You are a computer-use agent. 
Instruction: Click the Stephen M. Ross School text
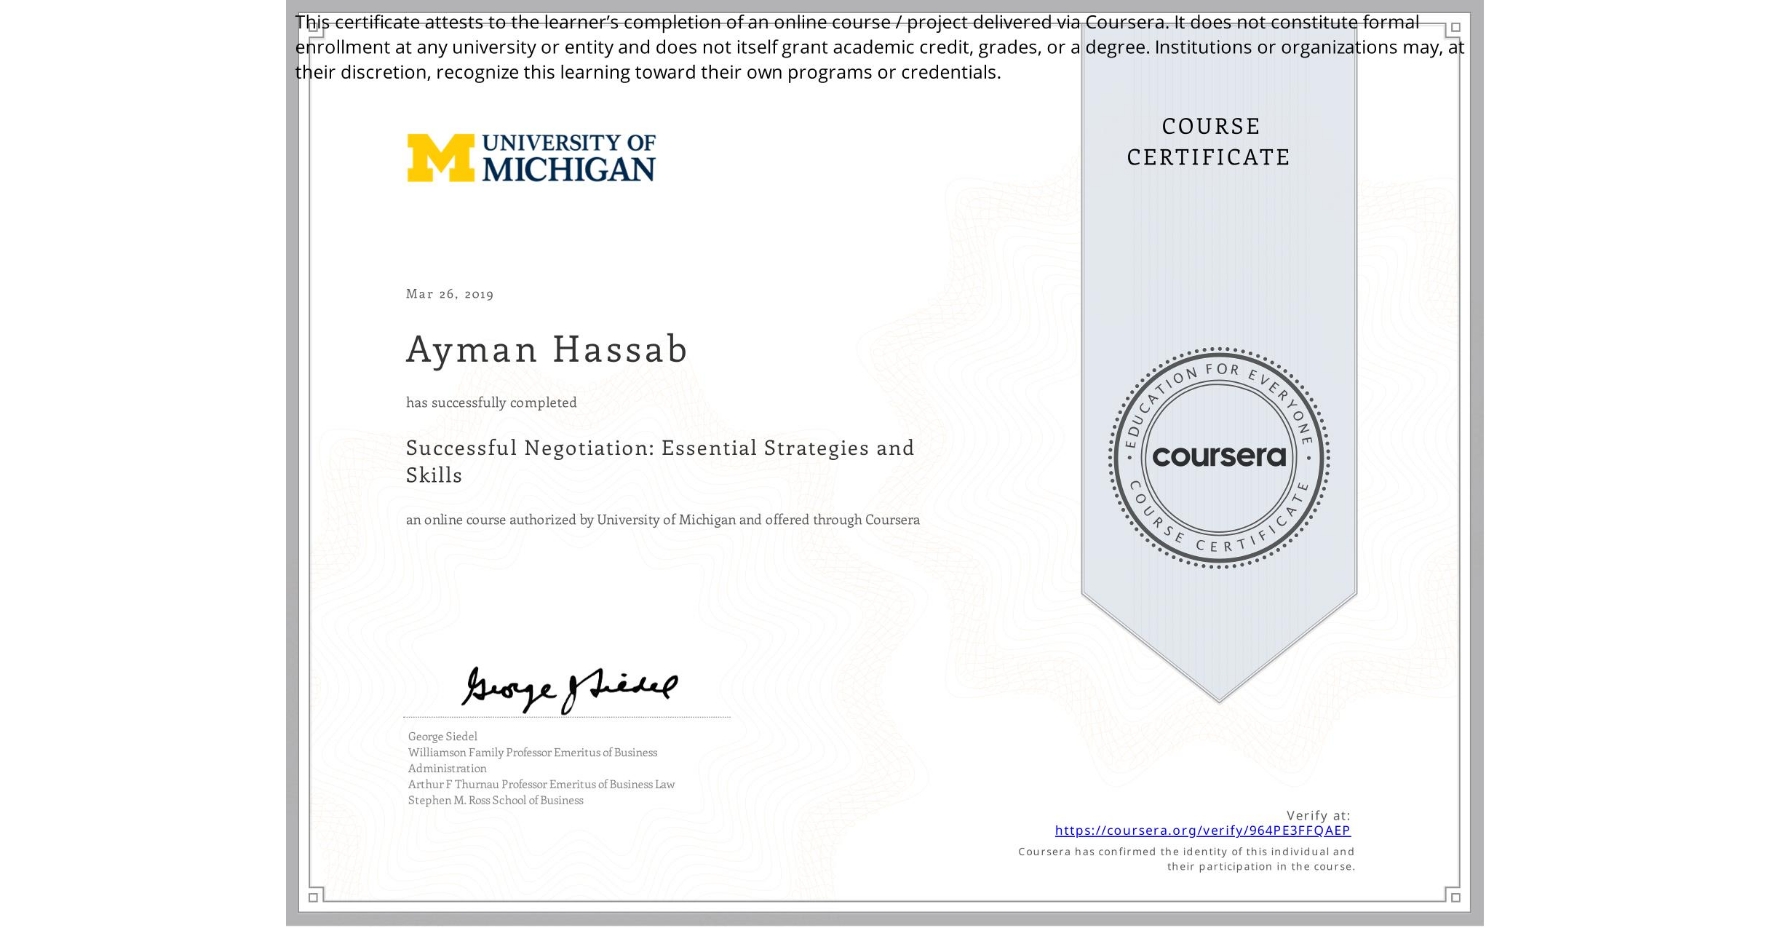click(495, 800)
